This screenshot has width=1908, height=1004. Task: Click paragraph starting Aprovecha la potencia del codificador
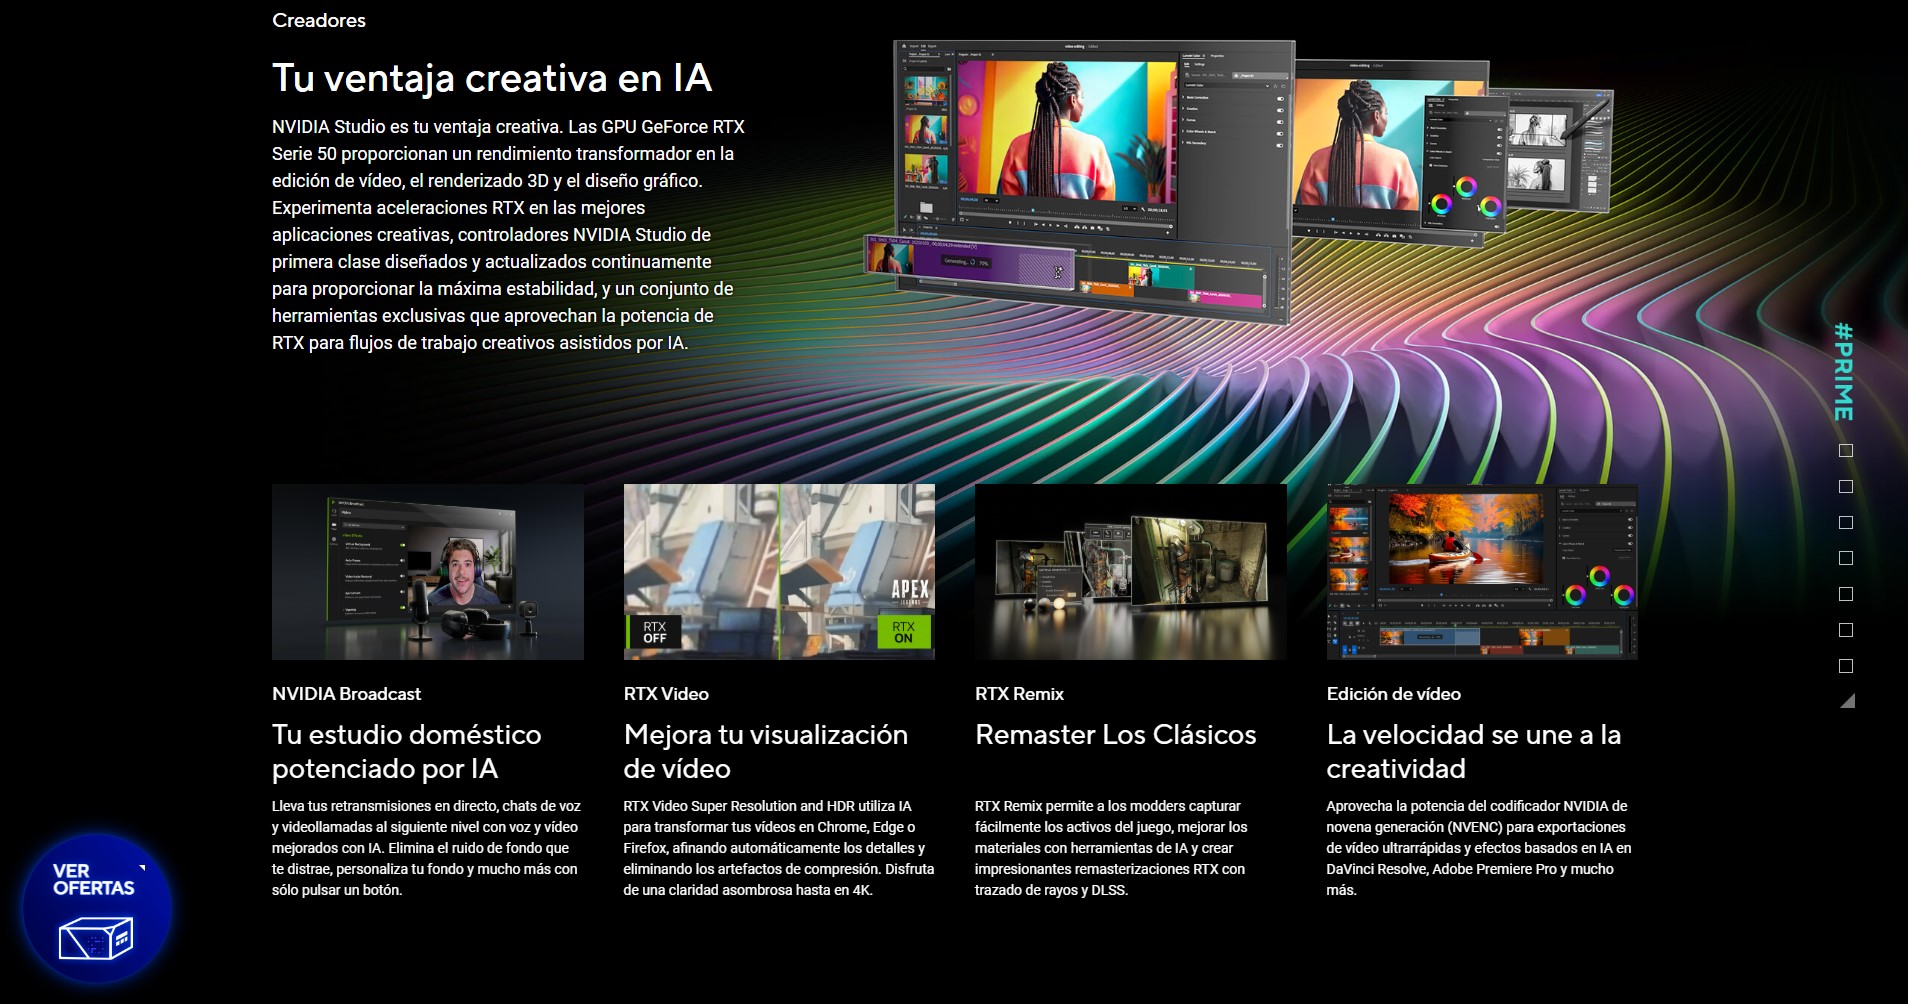pos(1479,848)
